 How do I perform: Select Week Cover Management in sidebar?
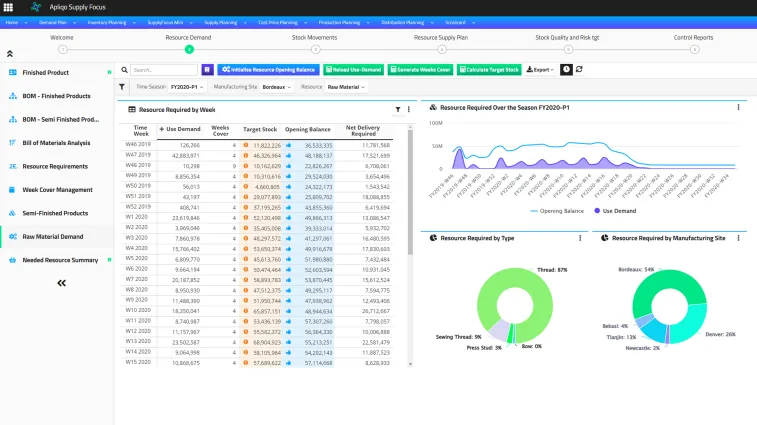pyautogui.click(x=56, y=189)
